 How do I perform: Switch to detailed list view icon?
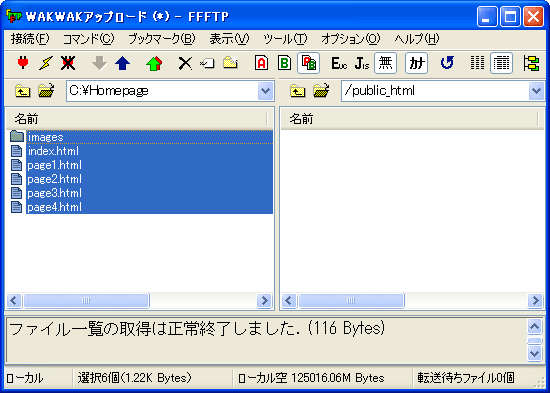point(501,63)
